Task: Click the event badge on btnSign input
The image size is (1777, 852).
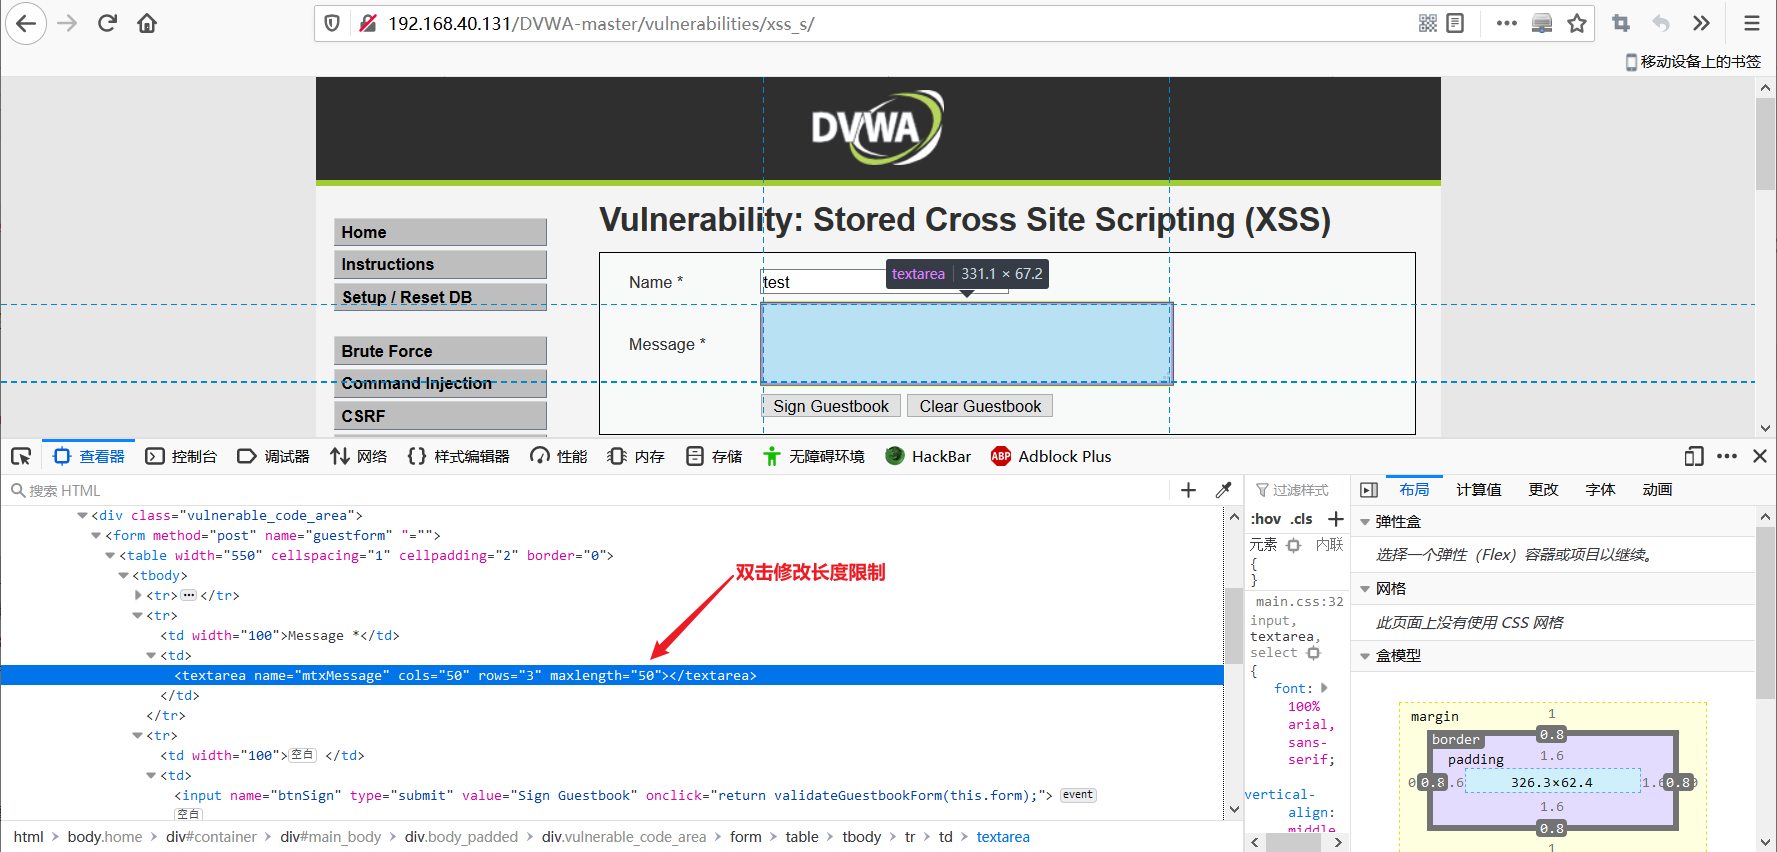Action: [1078, 795]
